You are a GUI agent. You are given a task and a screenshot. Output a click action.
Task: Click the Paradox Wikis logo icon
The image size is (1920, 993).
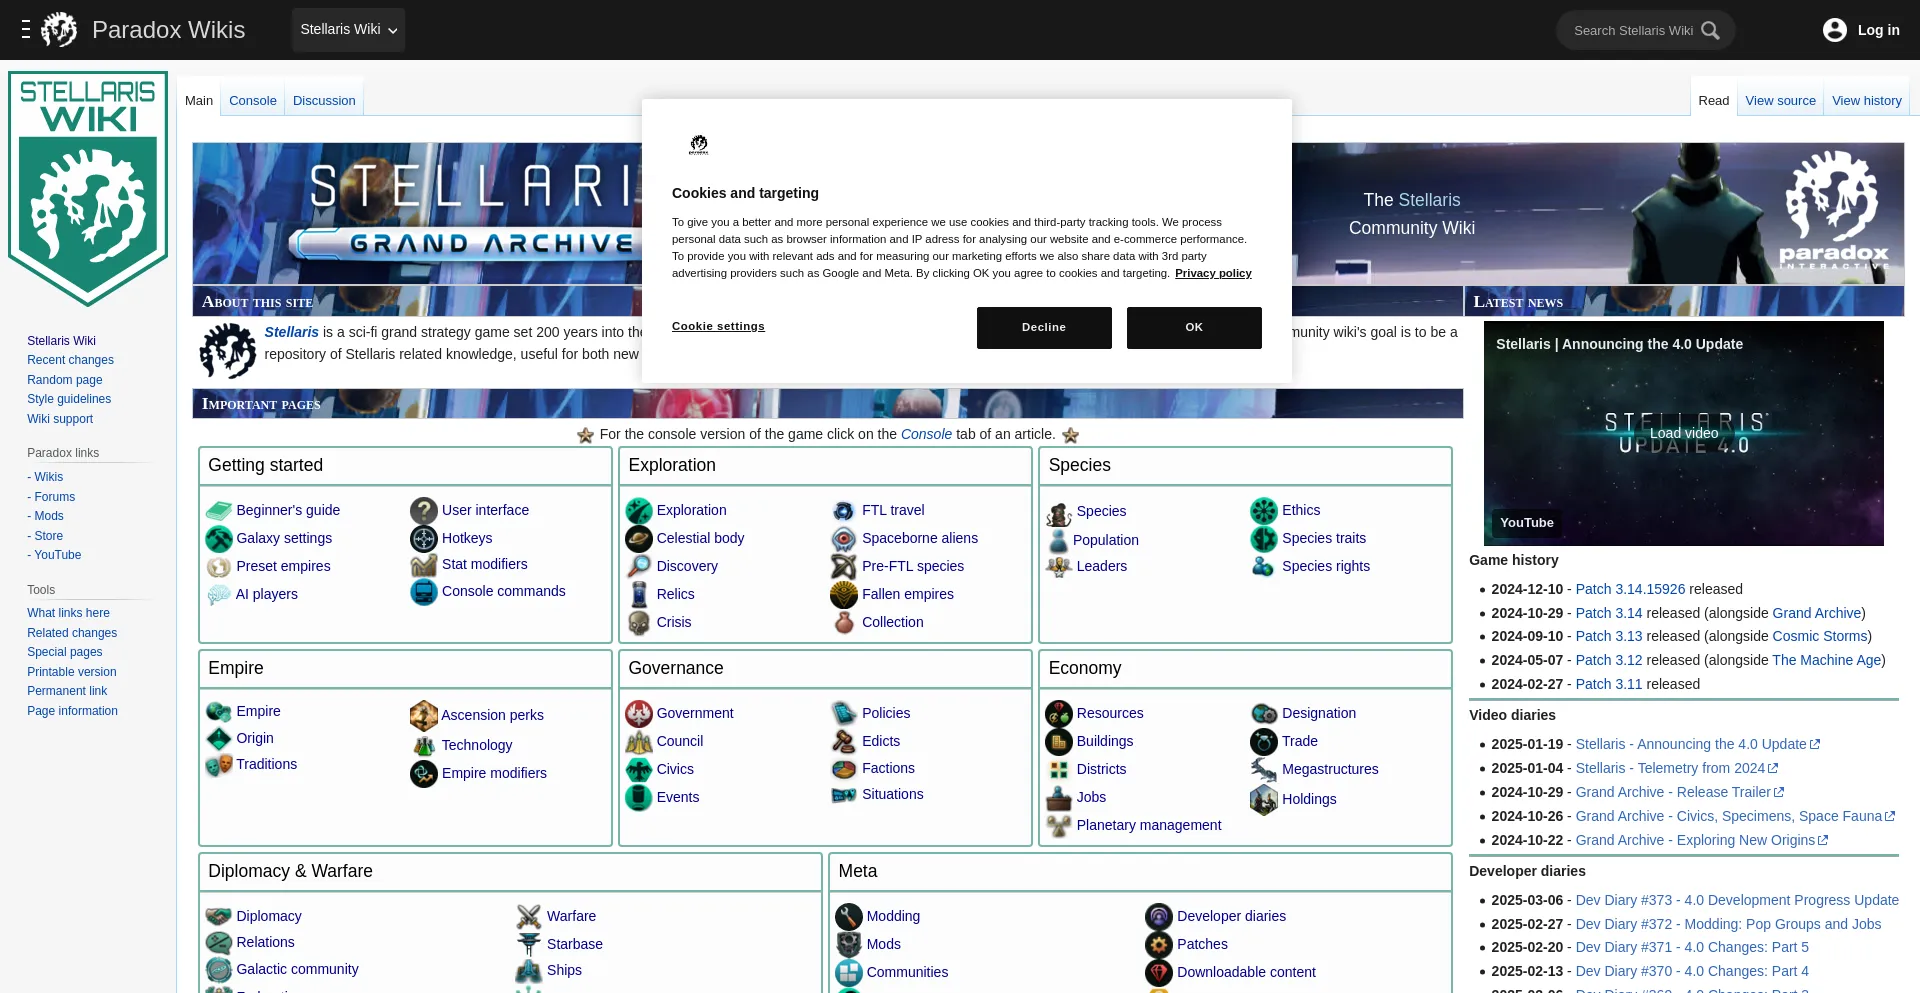click(59, 30)
